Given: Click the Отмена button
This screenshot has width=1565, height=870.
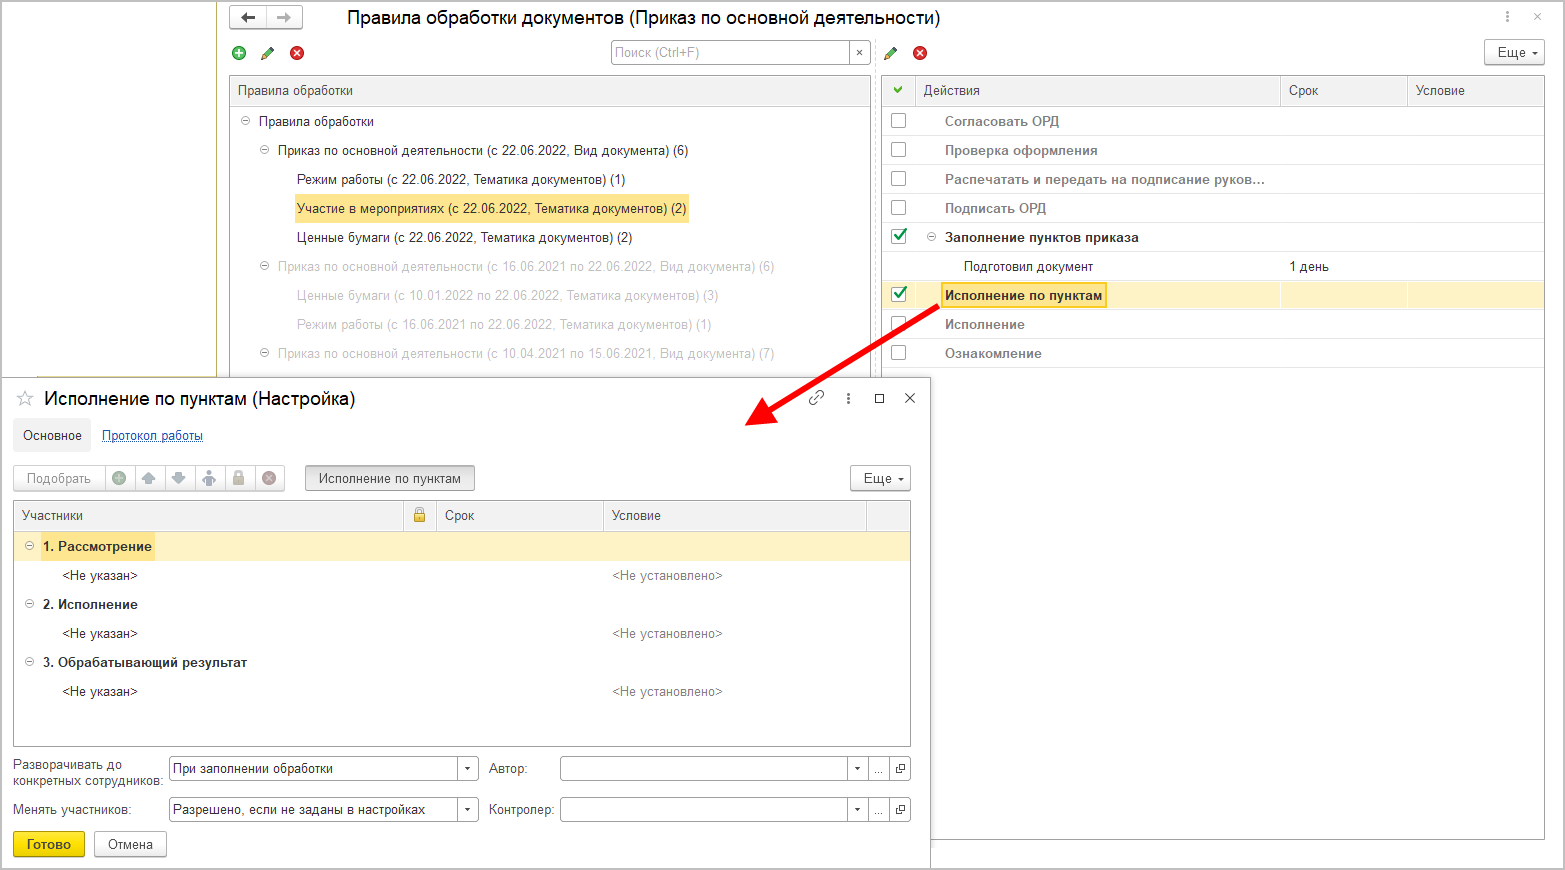Looking at the screenshot, I should tap(130, 844).
